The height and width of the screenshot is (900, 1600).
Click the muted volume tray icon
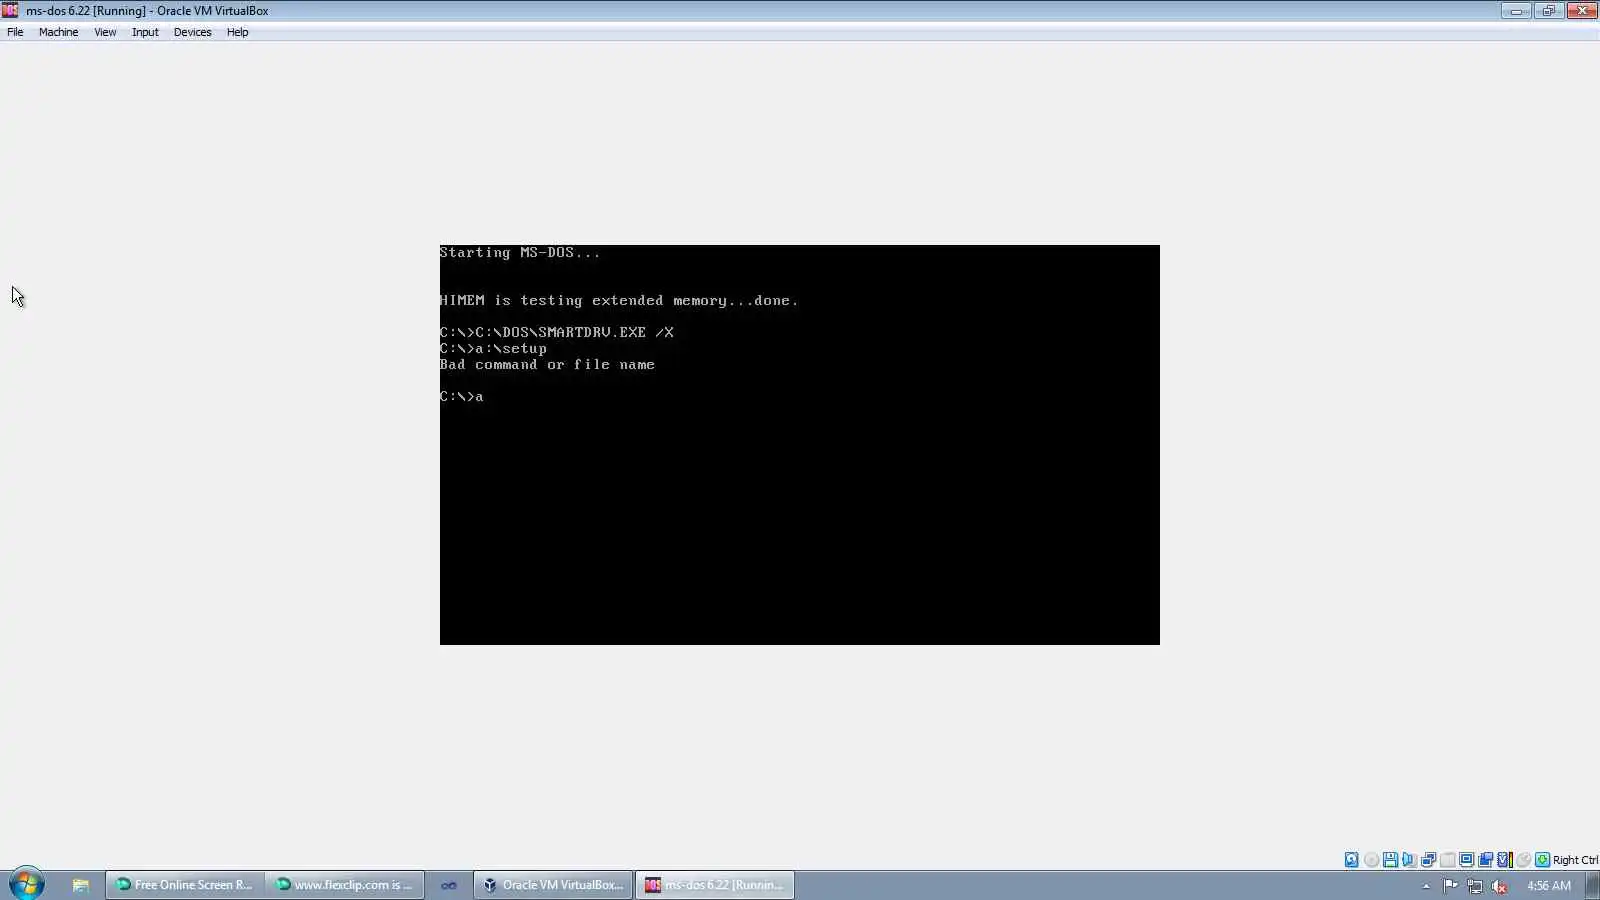click(1499, 886)
